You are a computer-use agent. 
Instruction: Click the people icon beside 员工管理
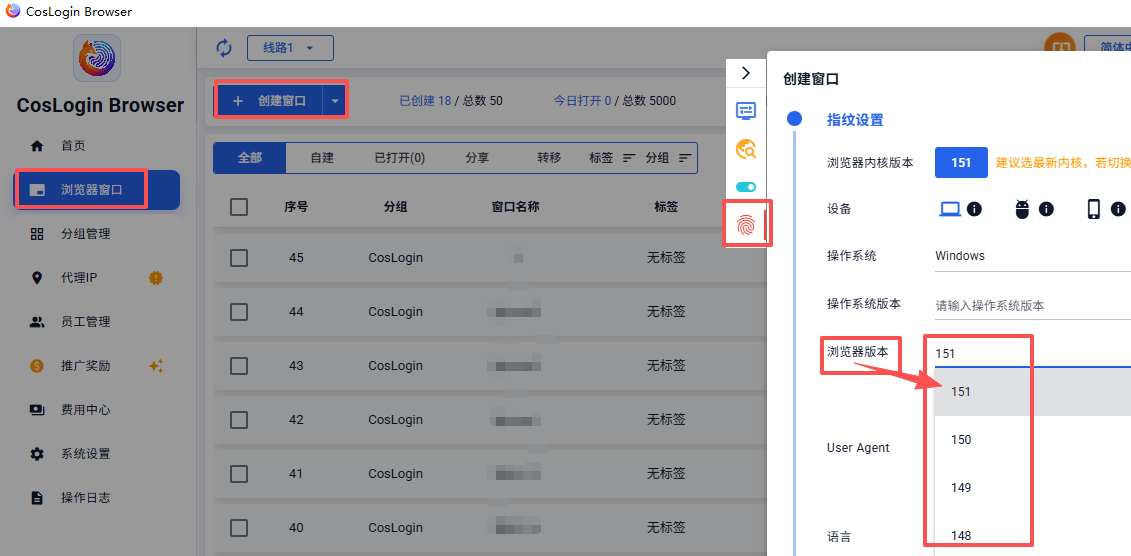pyautogui.click(x=37, y=322)
